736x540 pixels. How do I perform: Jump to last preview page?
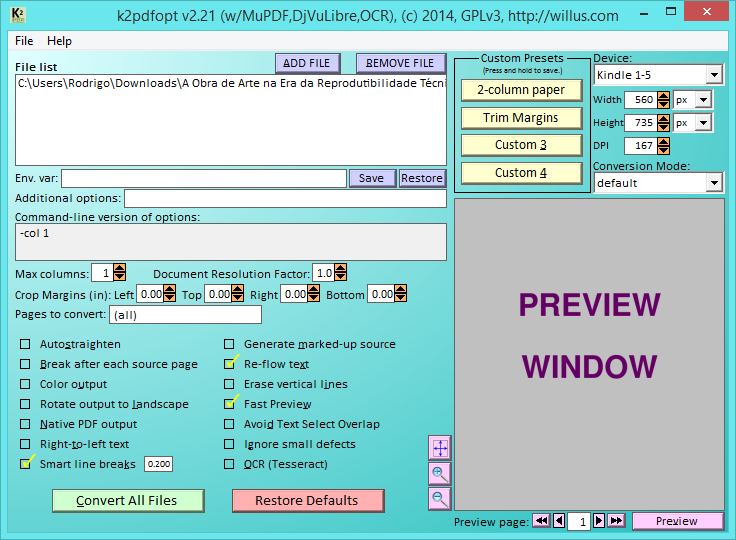pyautogui.click(x=616, y=521)
